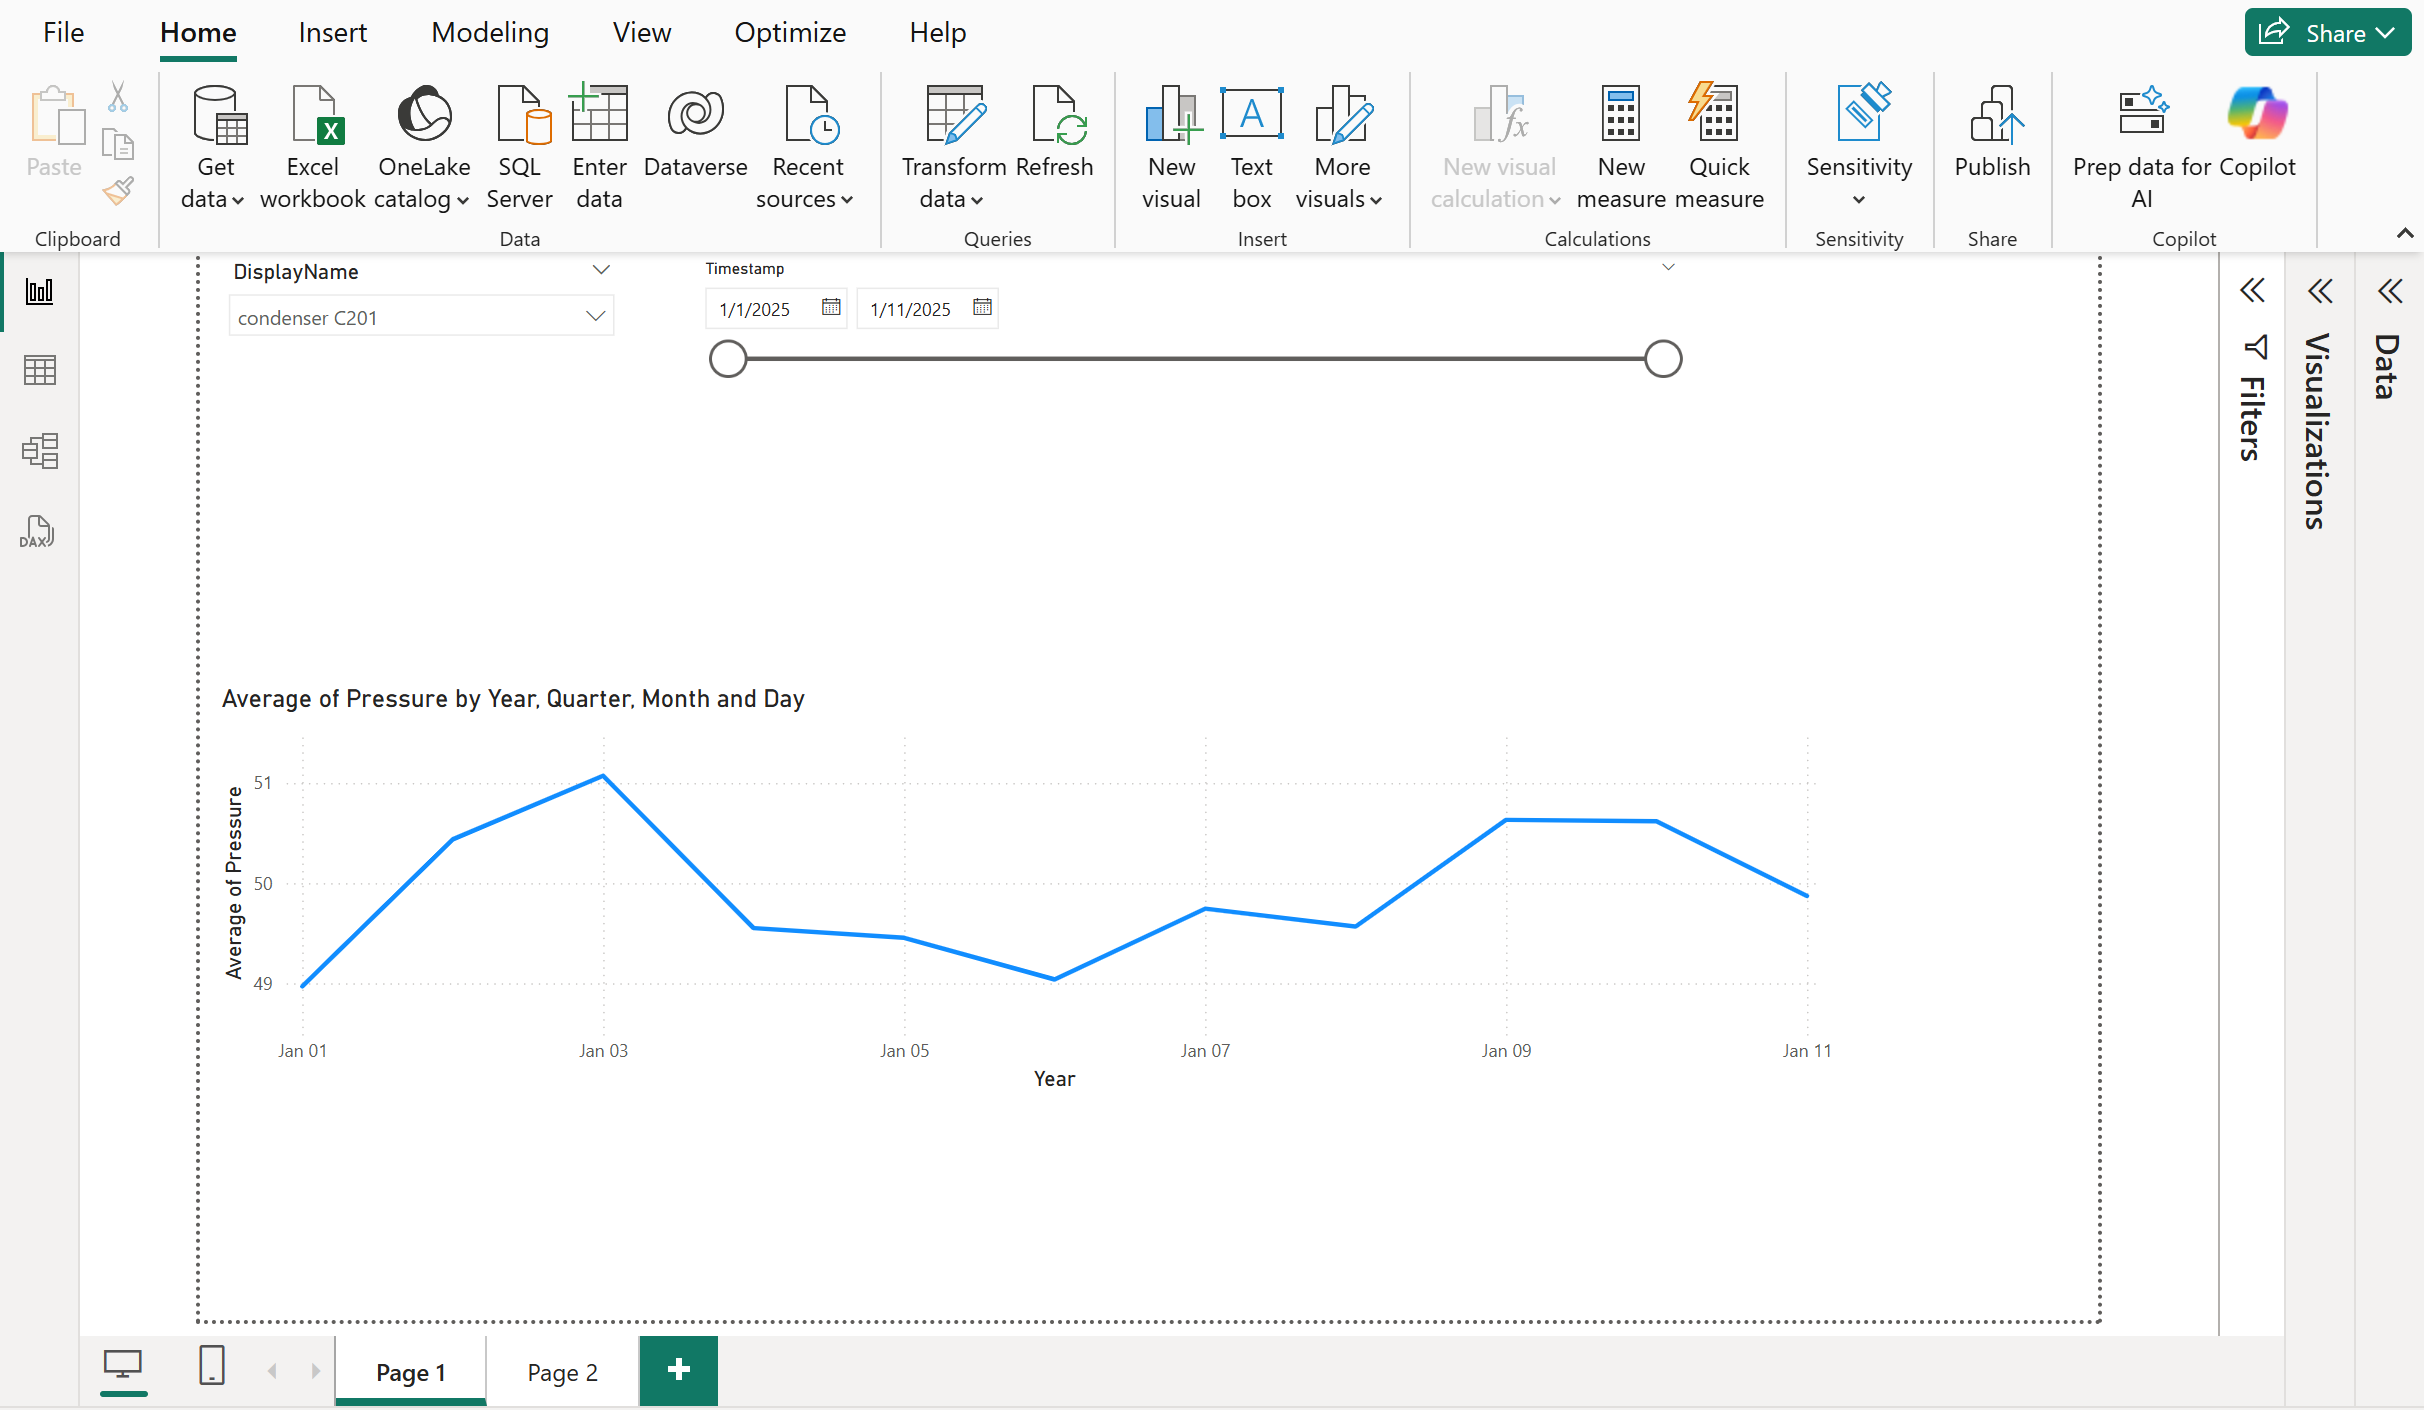Open Model view from the sidebar
Image resolution: width=2424 pixels, height=1410 pixels.
39,451
